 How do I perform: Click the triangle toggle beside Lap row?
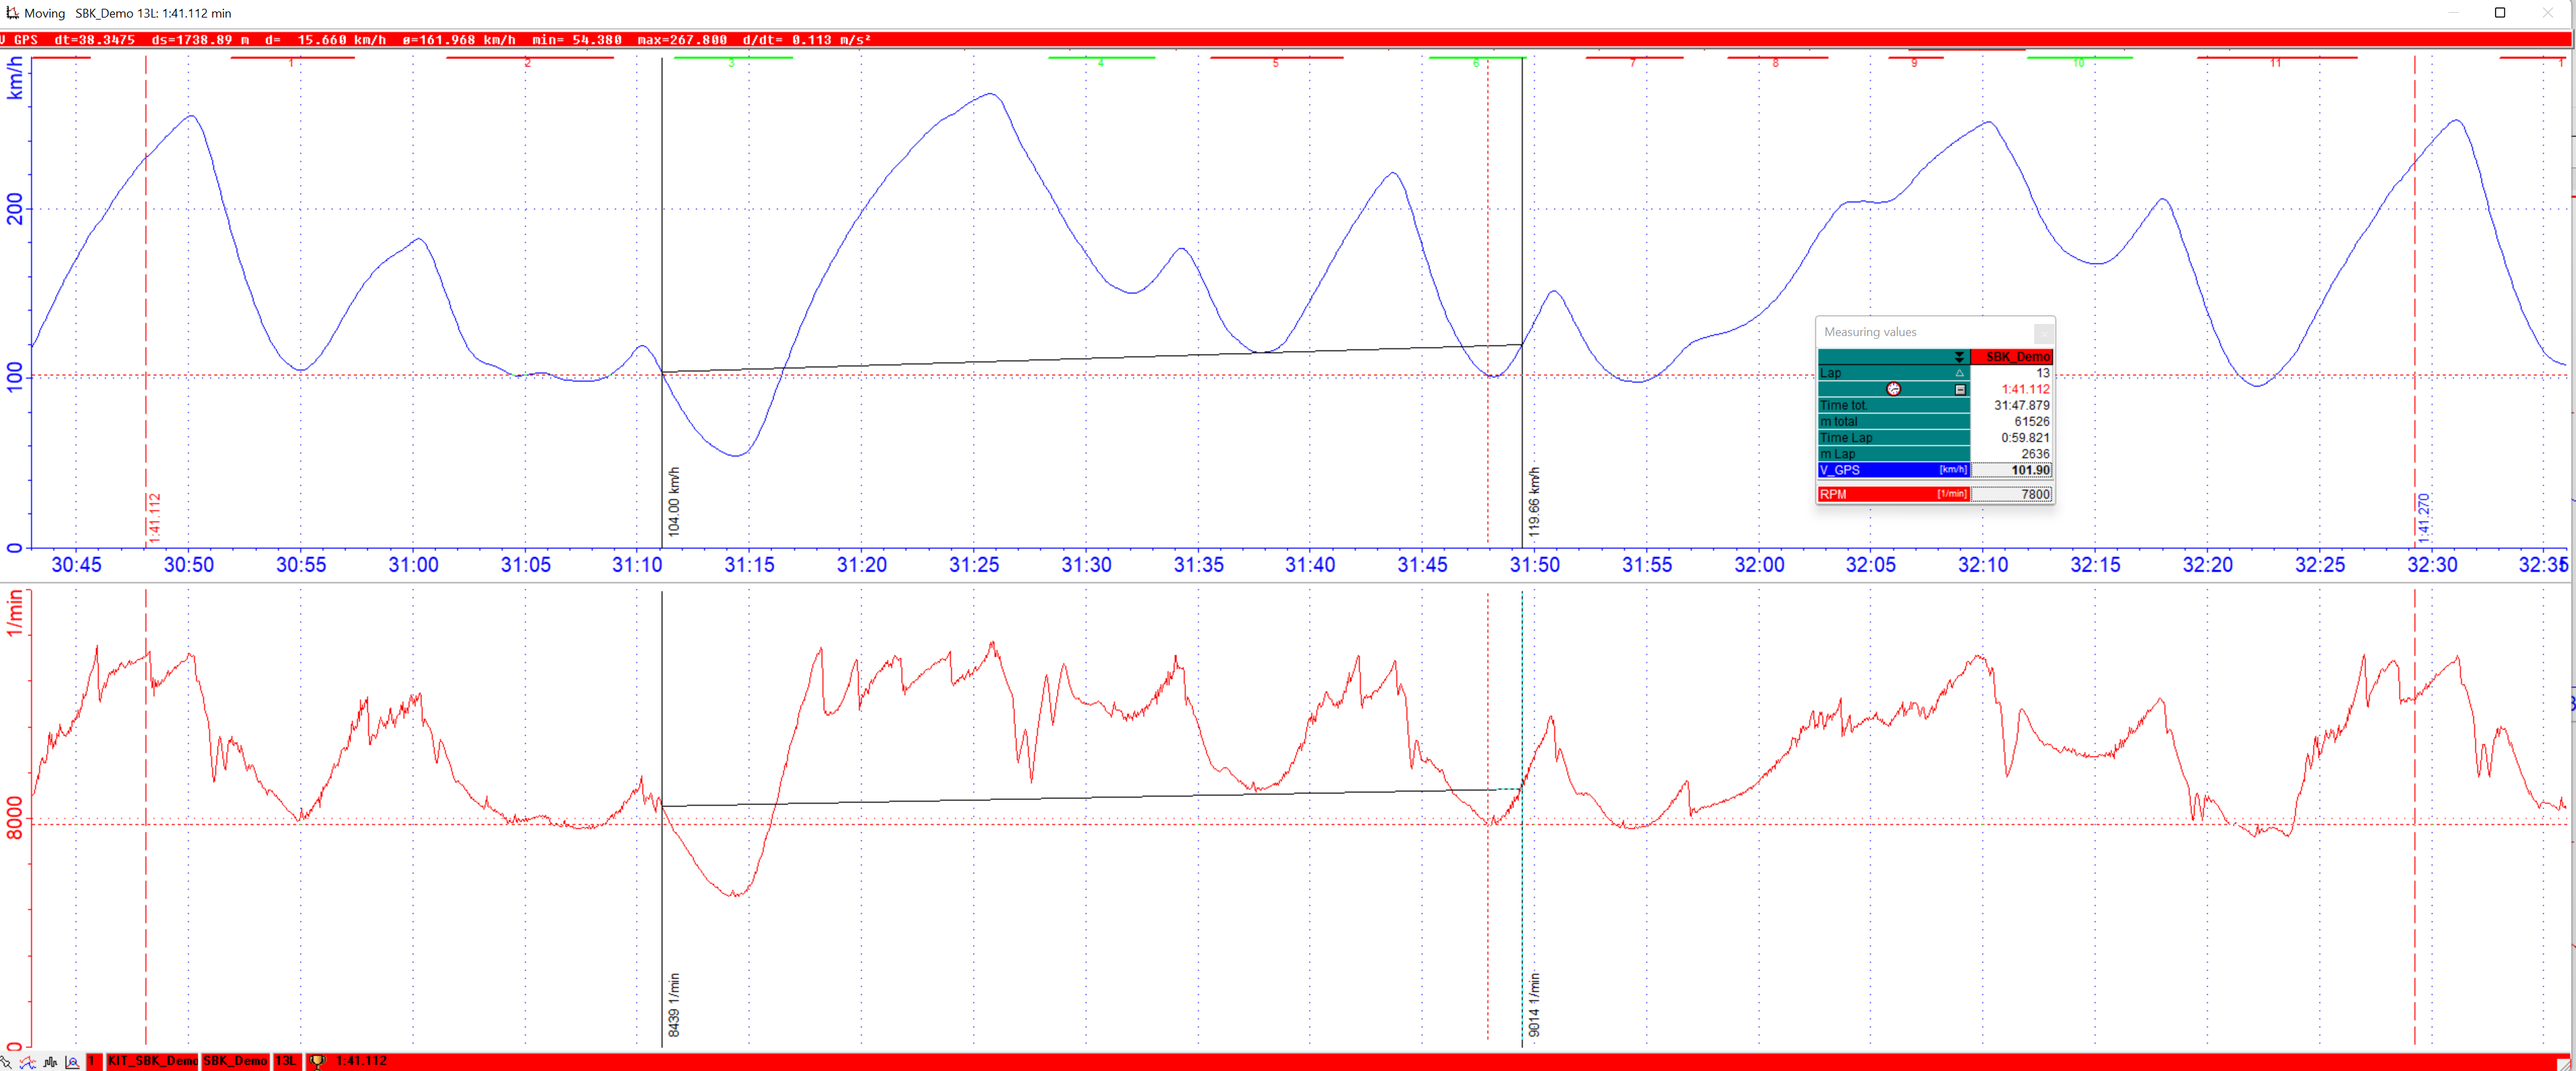pyautogui.click(x=1959, y=373)
